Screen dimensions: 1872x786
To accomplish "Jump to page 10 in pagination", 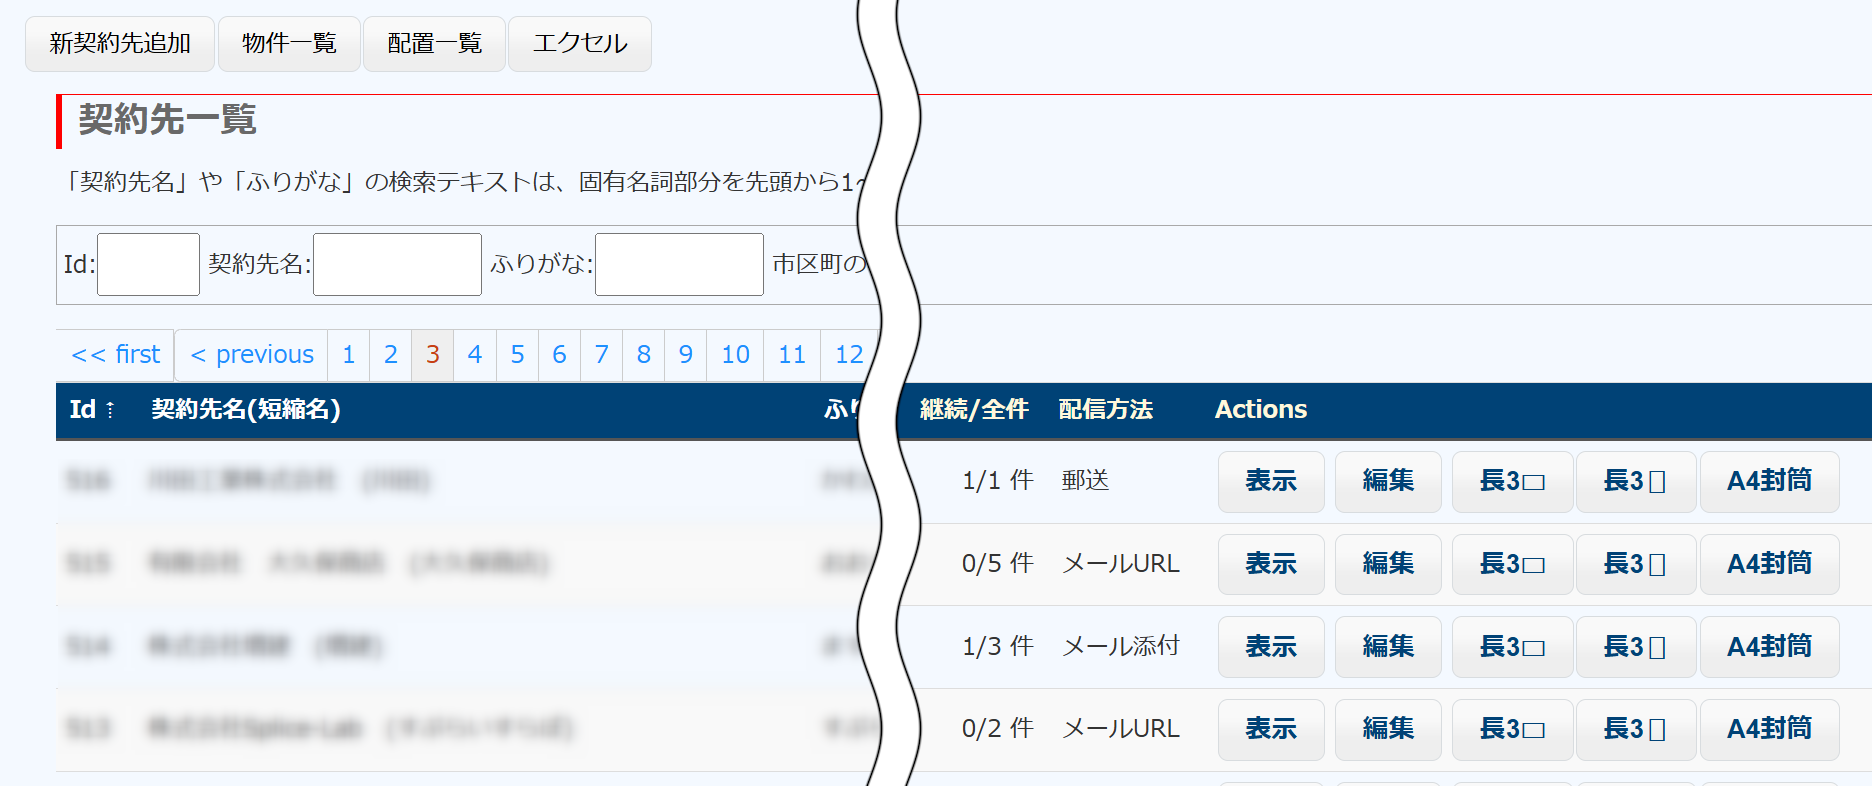I will [735, 355].
